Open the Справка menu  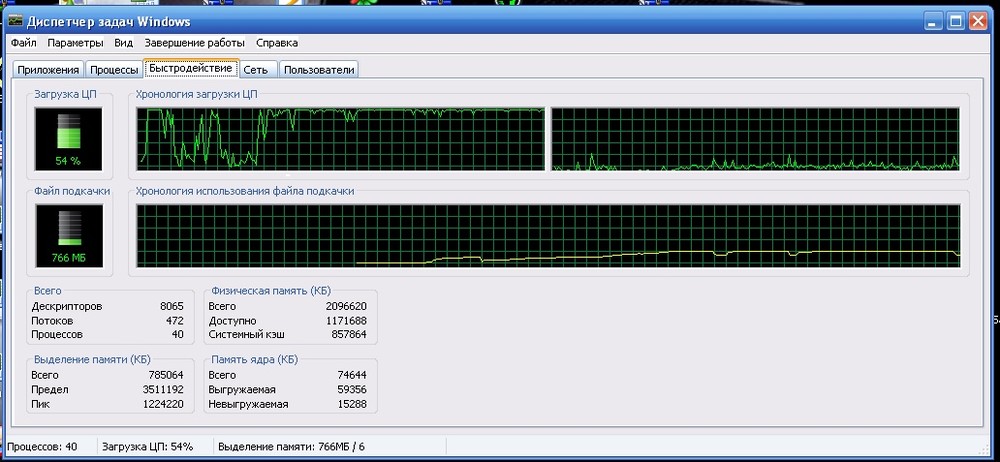point(277,43)
